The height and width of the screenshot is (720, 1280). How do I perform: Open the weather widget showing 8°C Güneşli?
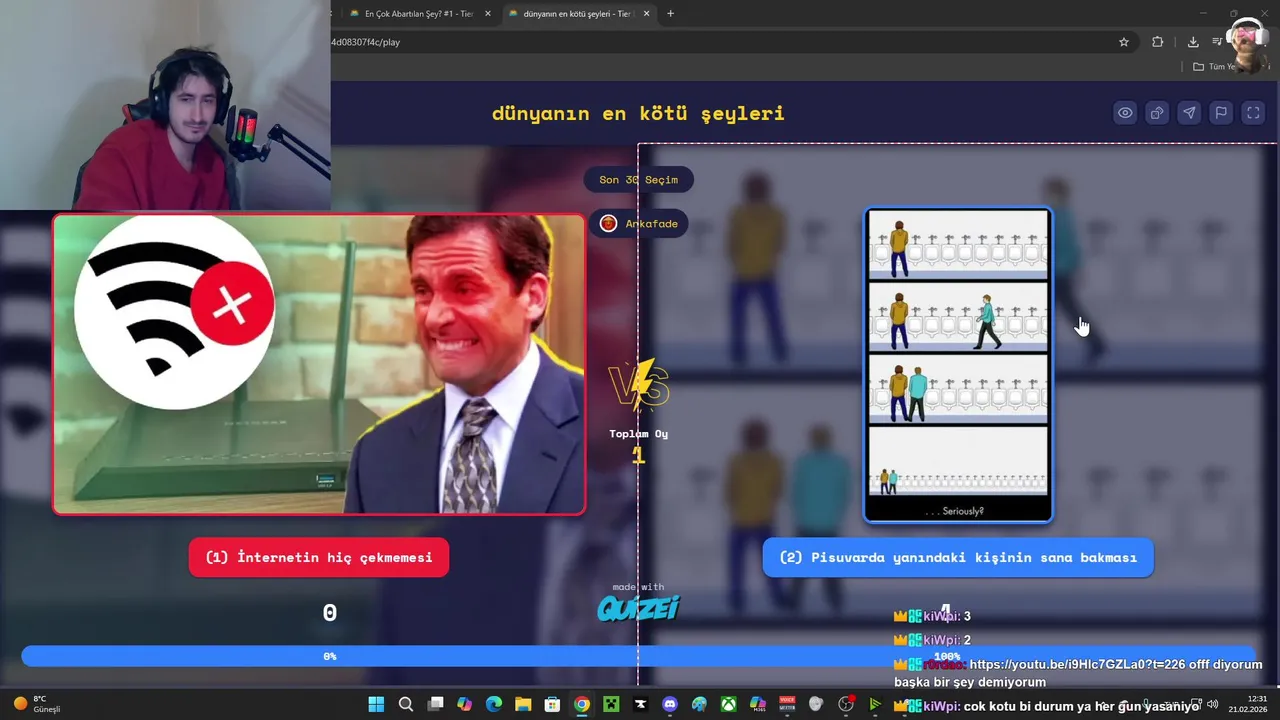[37, 704]
